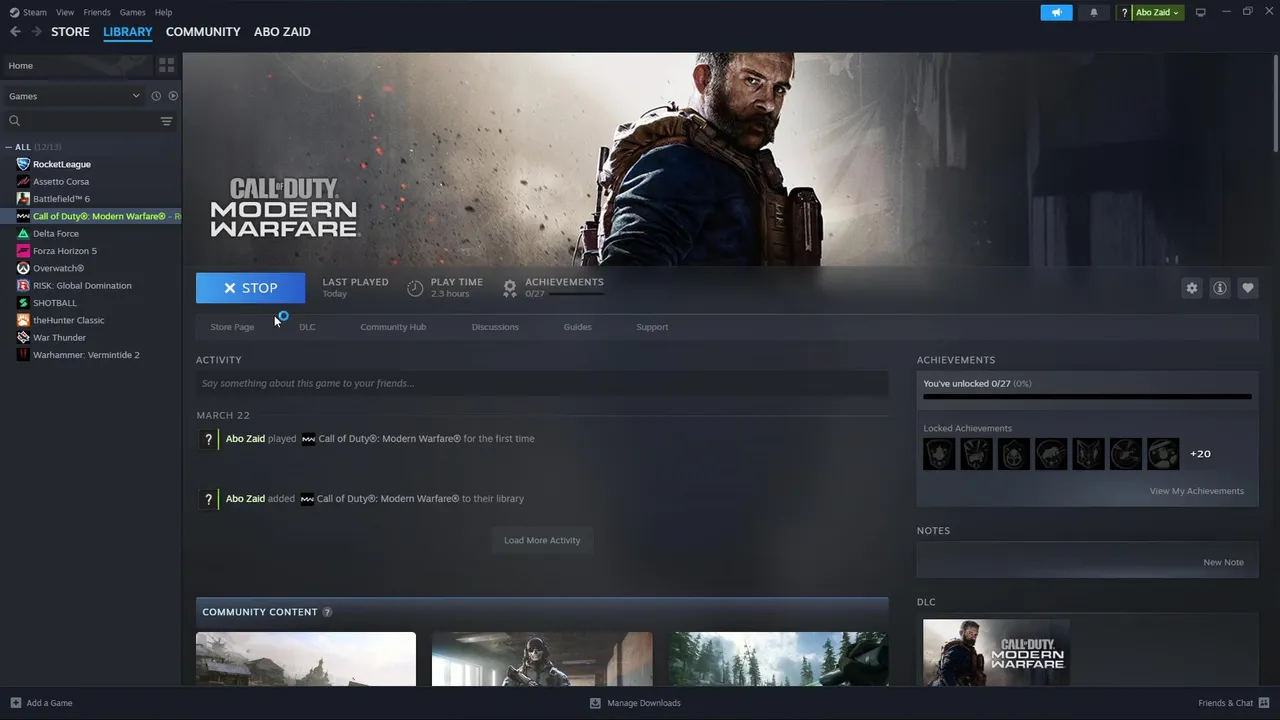Open the Discussions link
1280x720 pixels.
click(x=495, y=327)
